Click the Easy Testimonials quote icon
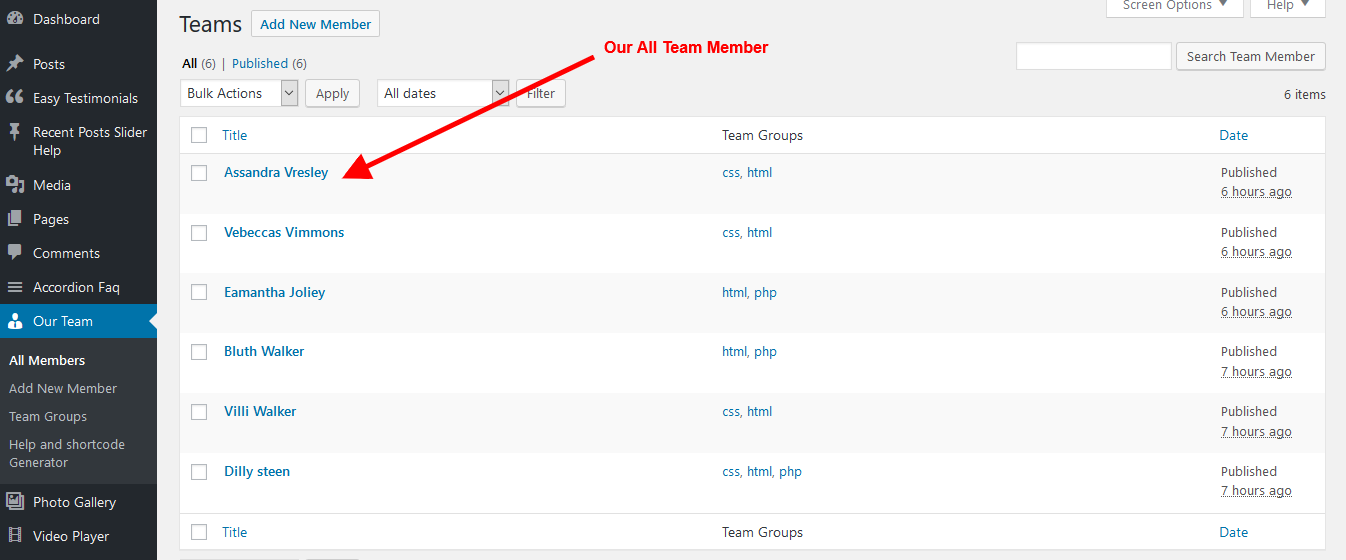This screenshot has width=1346, height=560. (15, 98)
